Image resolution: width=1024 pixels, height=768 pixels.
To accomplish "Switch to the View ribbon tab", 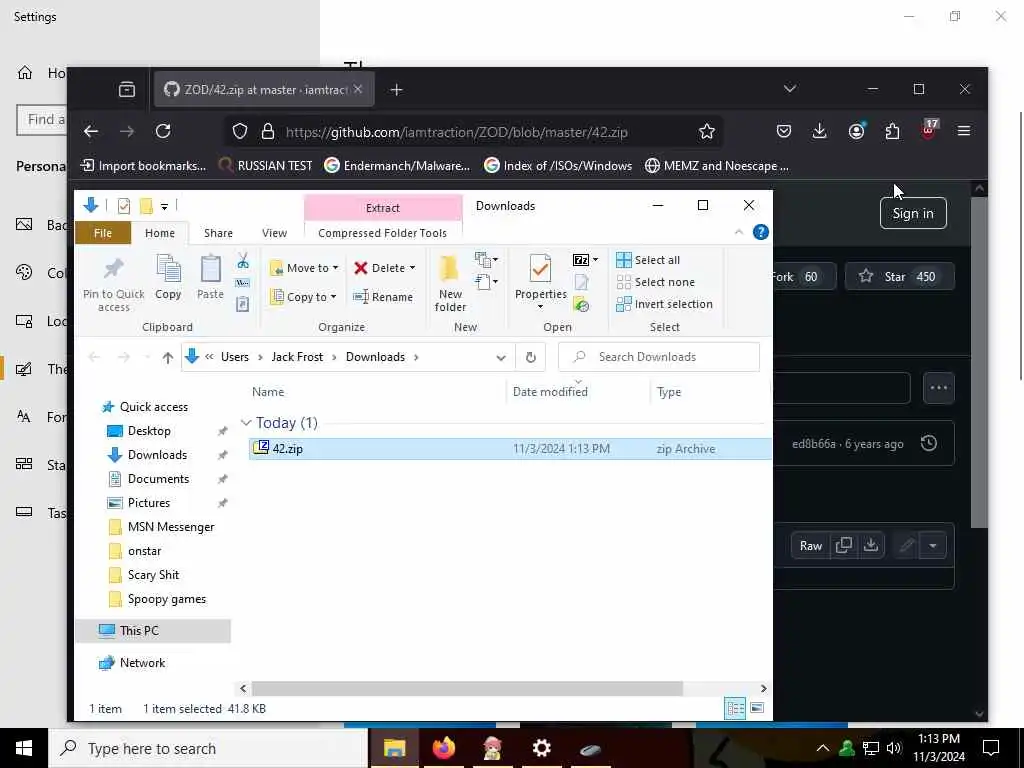I will pyautogui.click(x=274, y=233).
